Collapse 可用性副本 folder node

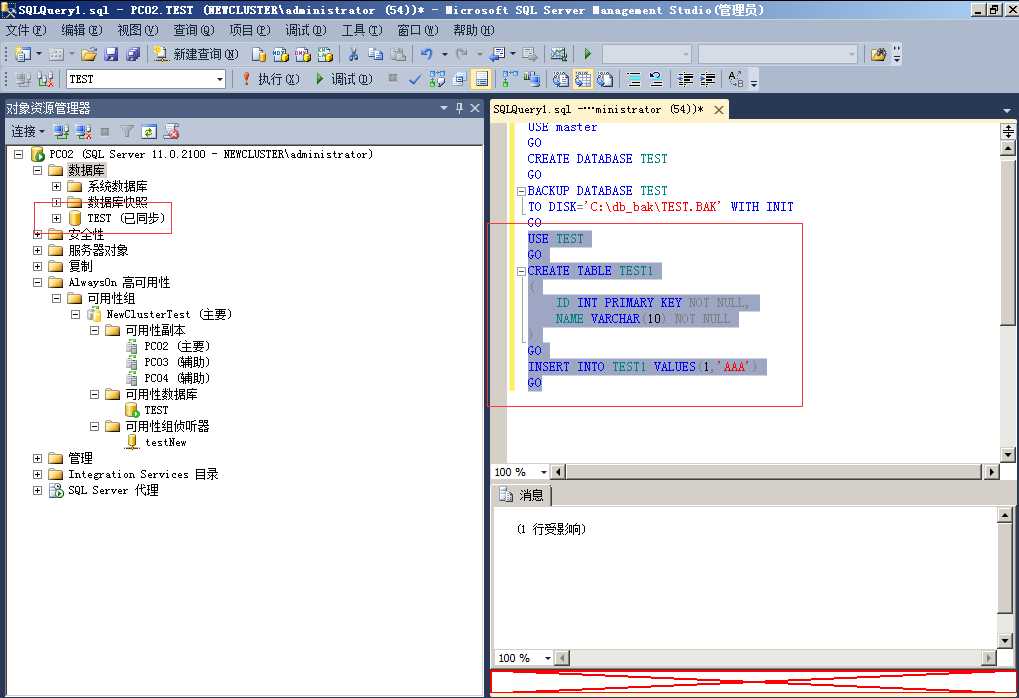click(94, 330)
